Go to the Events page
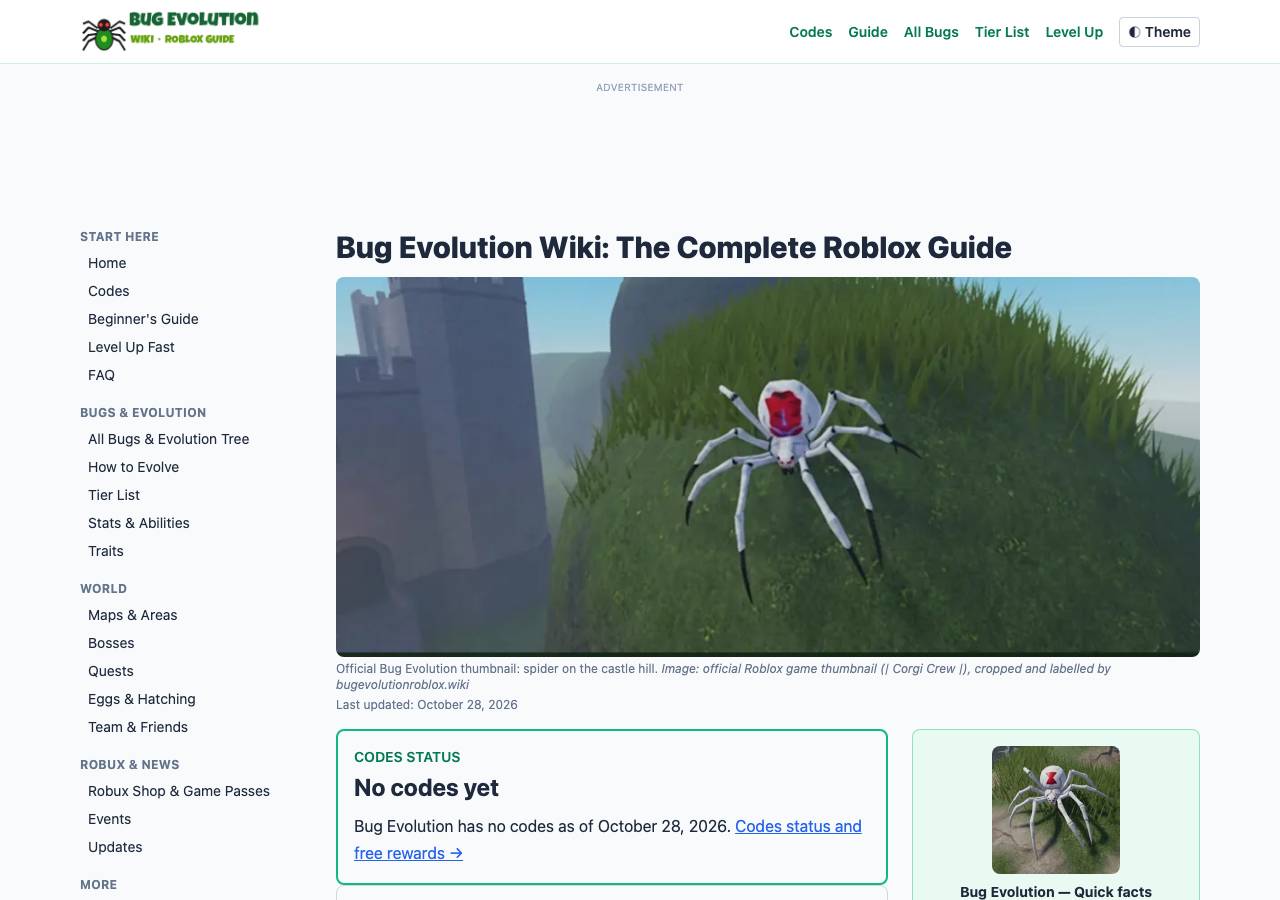 coord(109,819)
